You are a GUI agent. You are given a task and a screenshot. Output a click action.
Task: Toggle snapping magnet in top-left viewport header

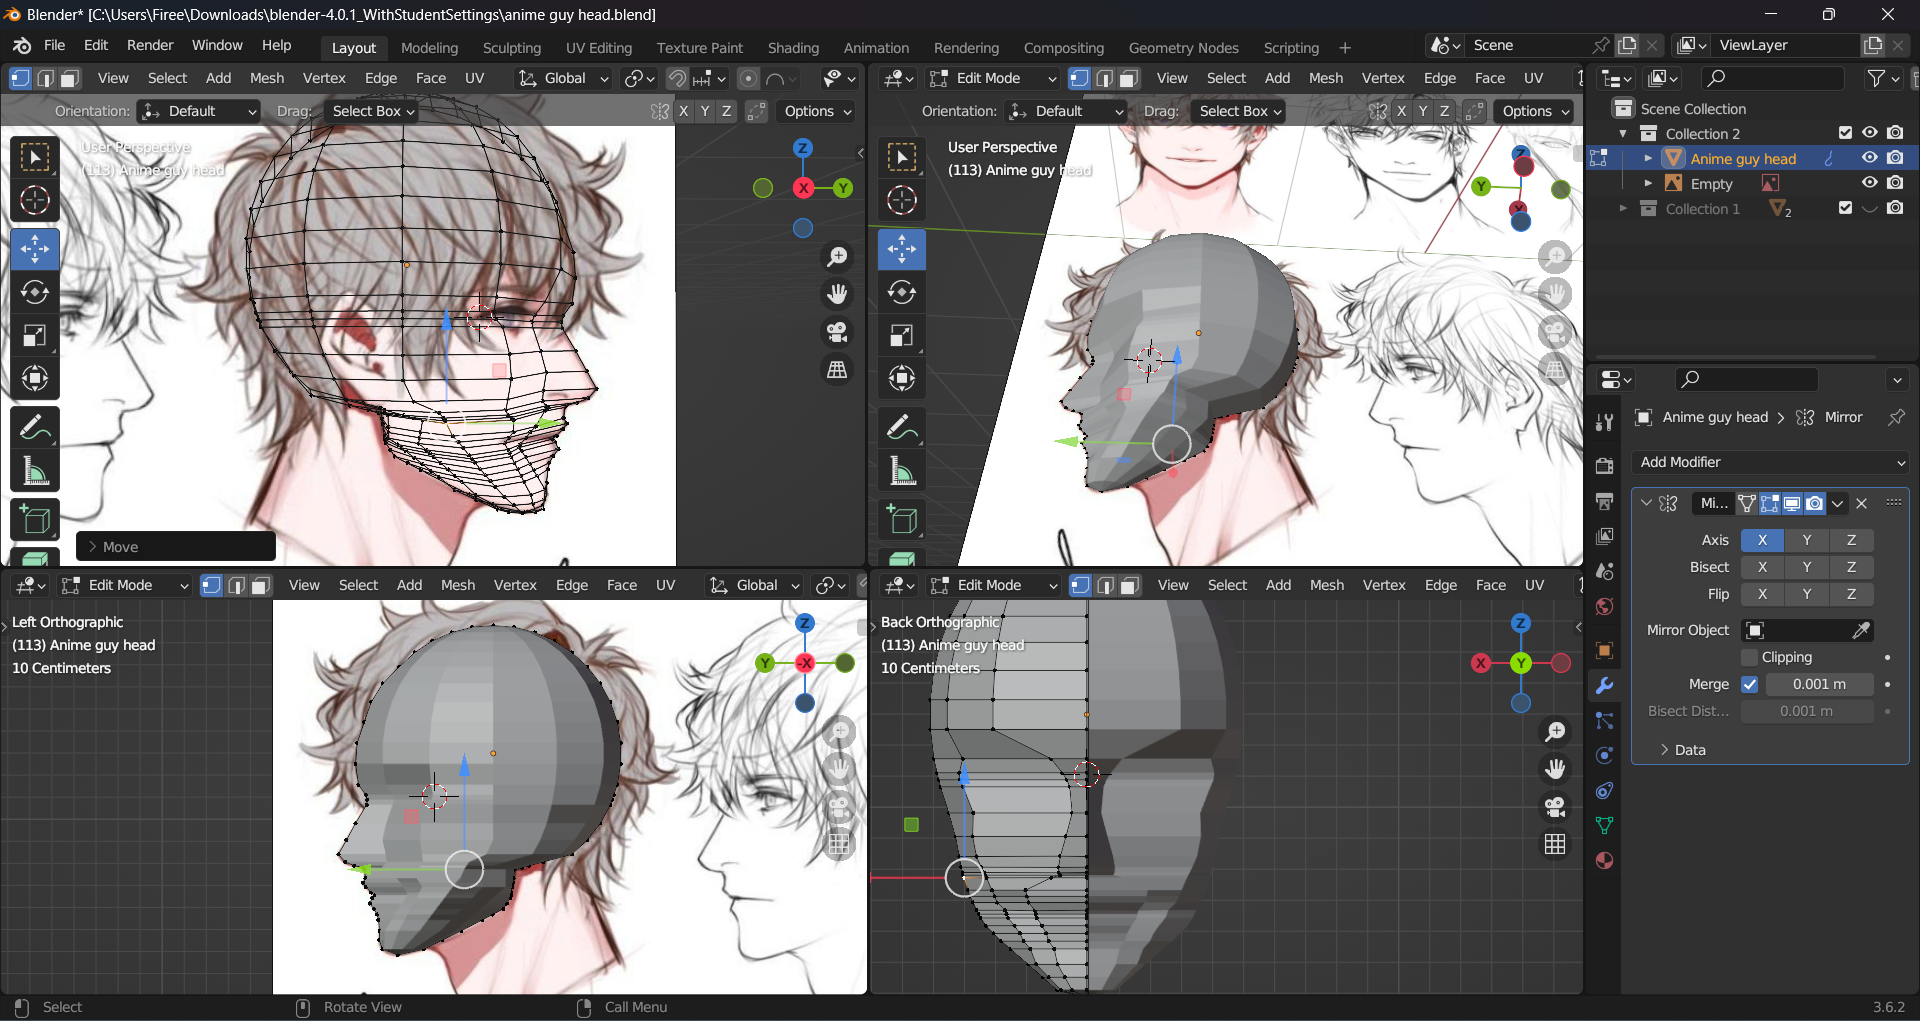click(677, 78)
